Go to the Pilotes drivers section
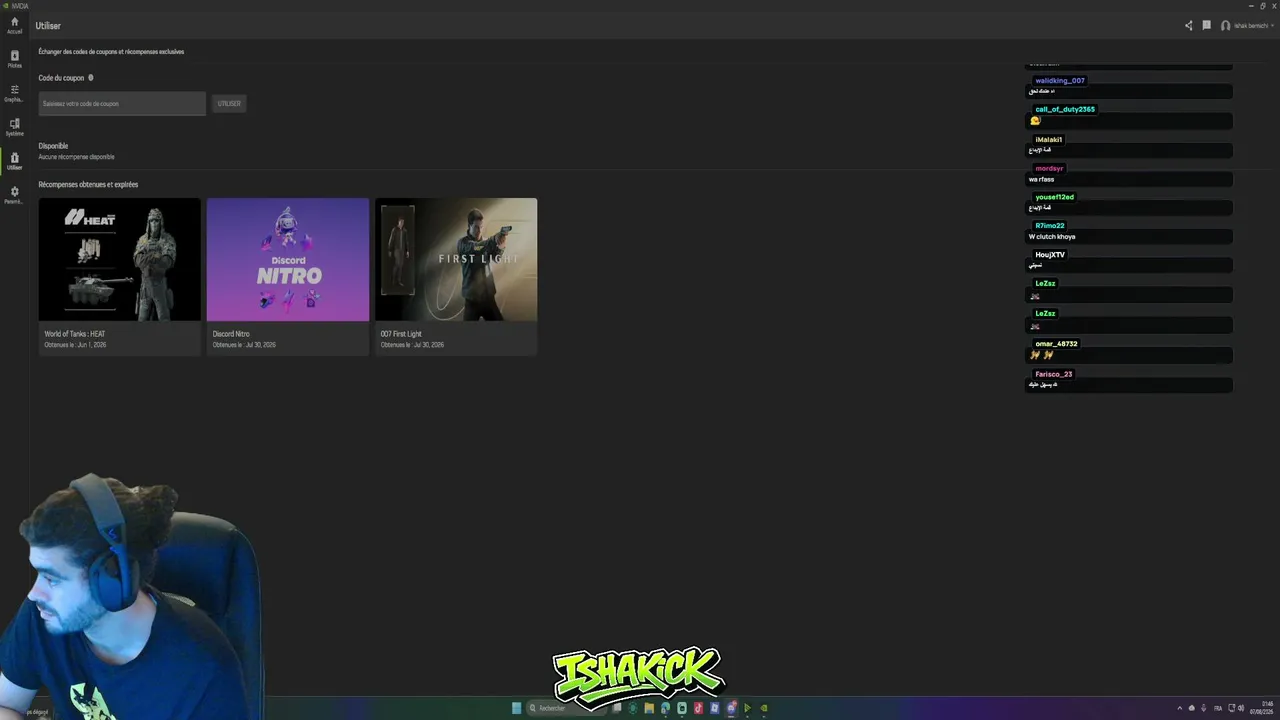The image size is (1280, 720). point(14,59)
